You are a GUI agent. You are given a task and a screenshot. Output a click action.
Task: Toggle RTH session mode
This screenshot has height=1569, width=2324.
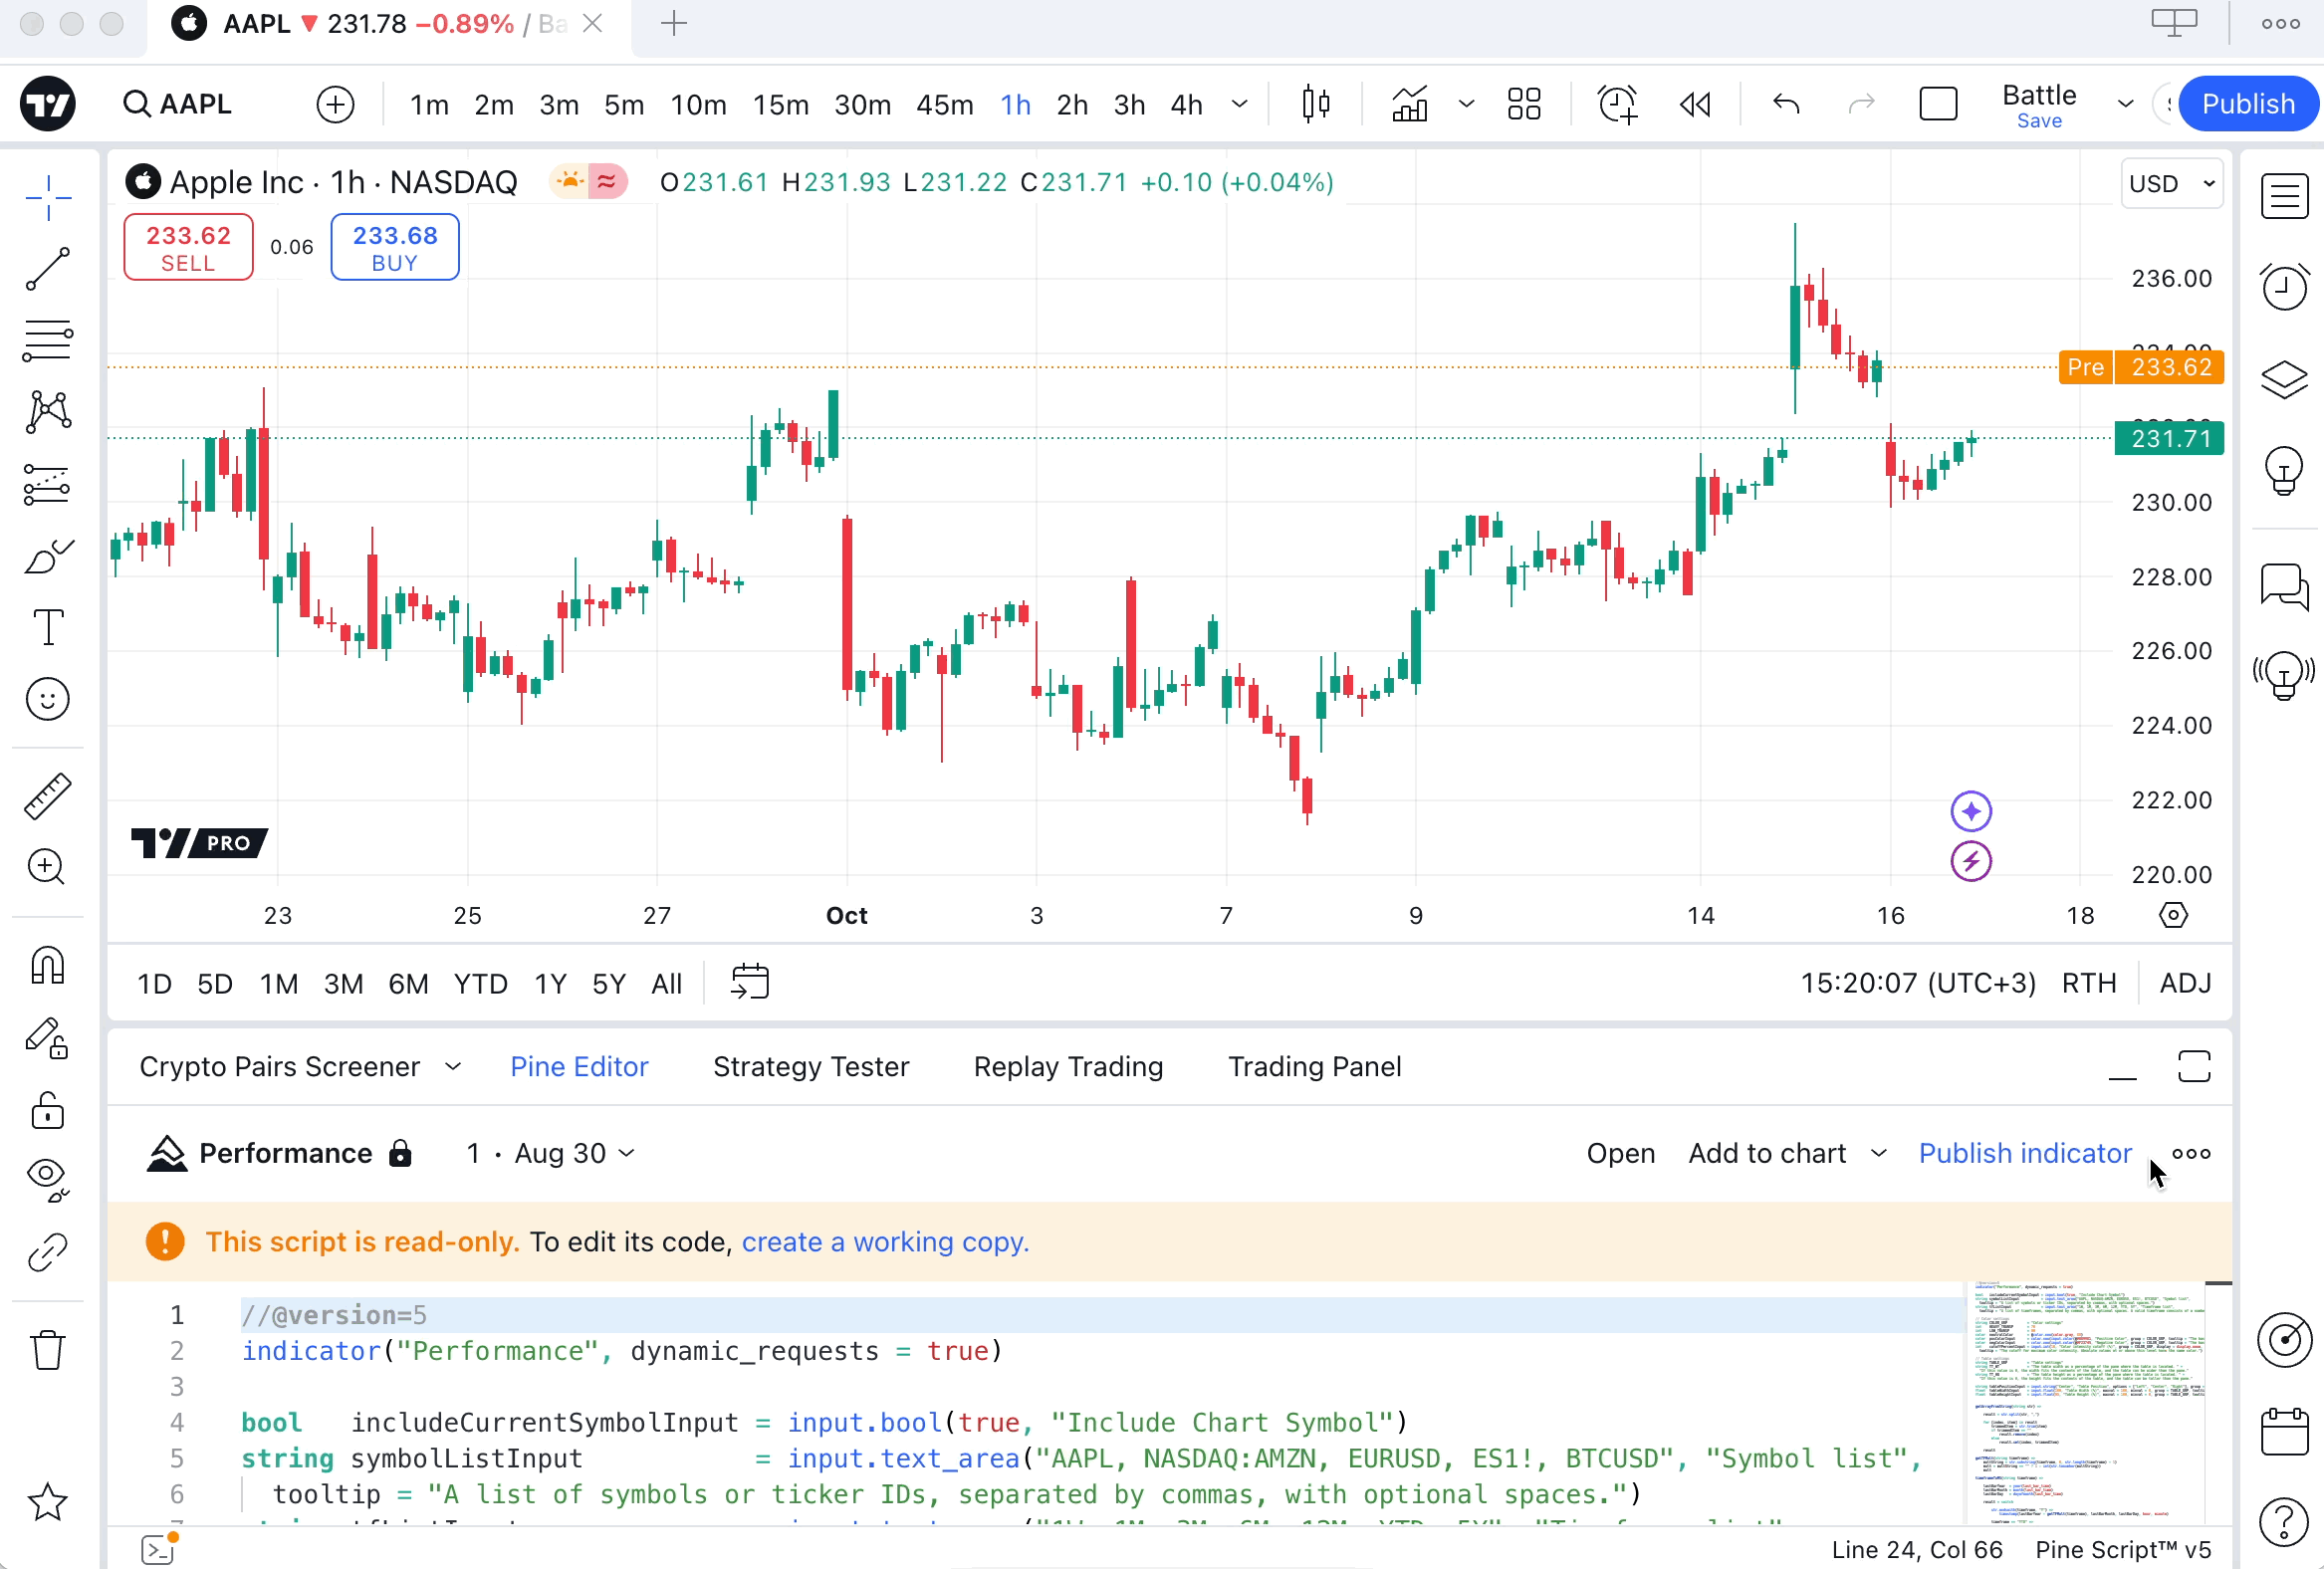tap(2089, 984)
